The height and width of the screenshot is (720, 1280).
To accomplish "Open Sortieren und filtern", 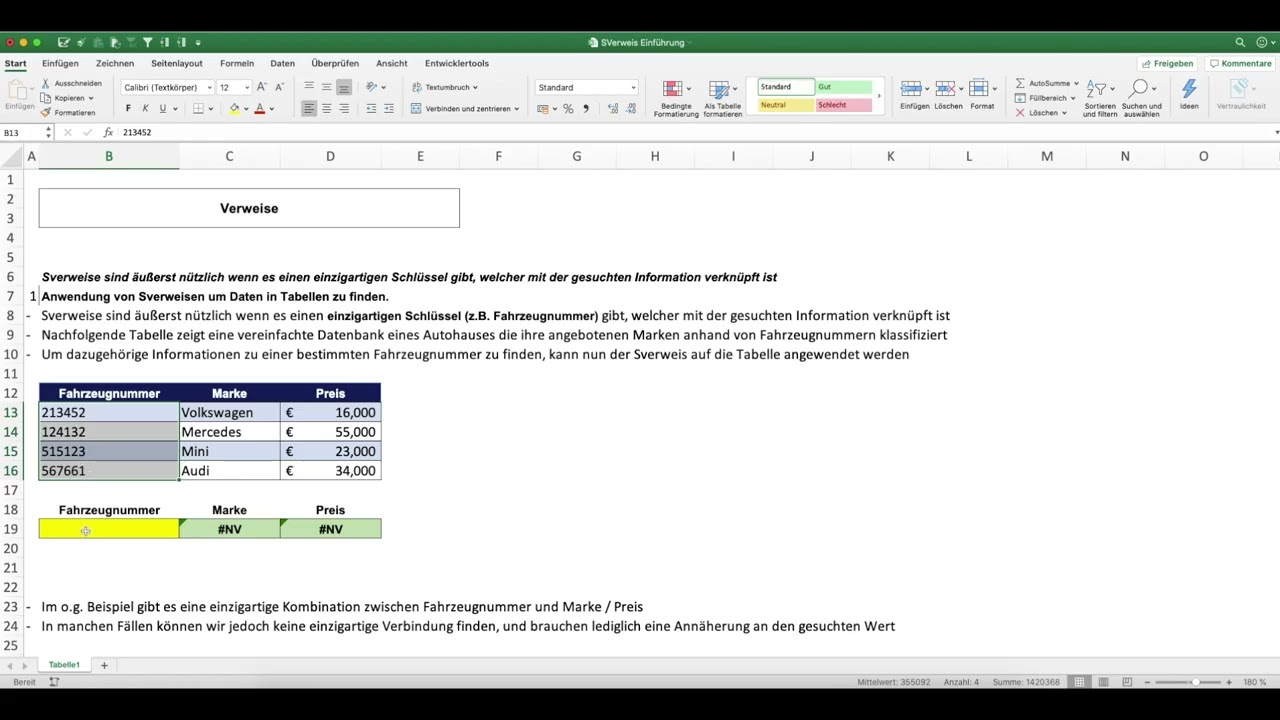I will pyautogui.click(x=1100, y=100).
